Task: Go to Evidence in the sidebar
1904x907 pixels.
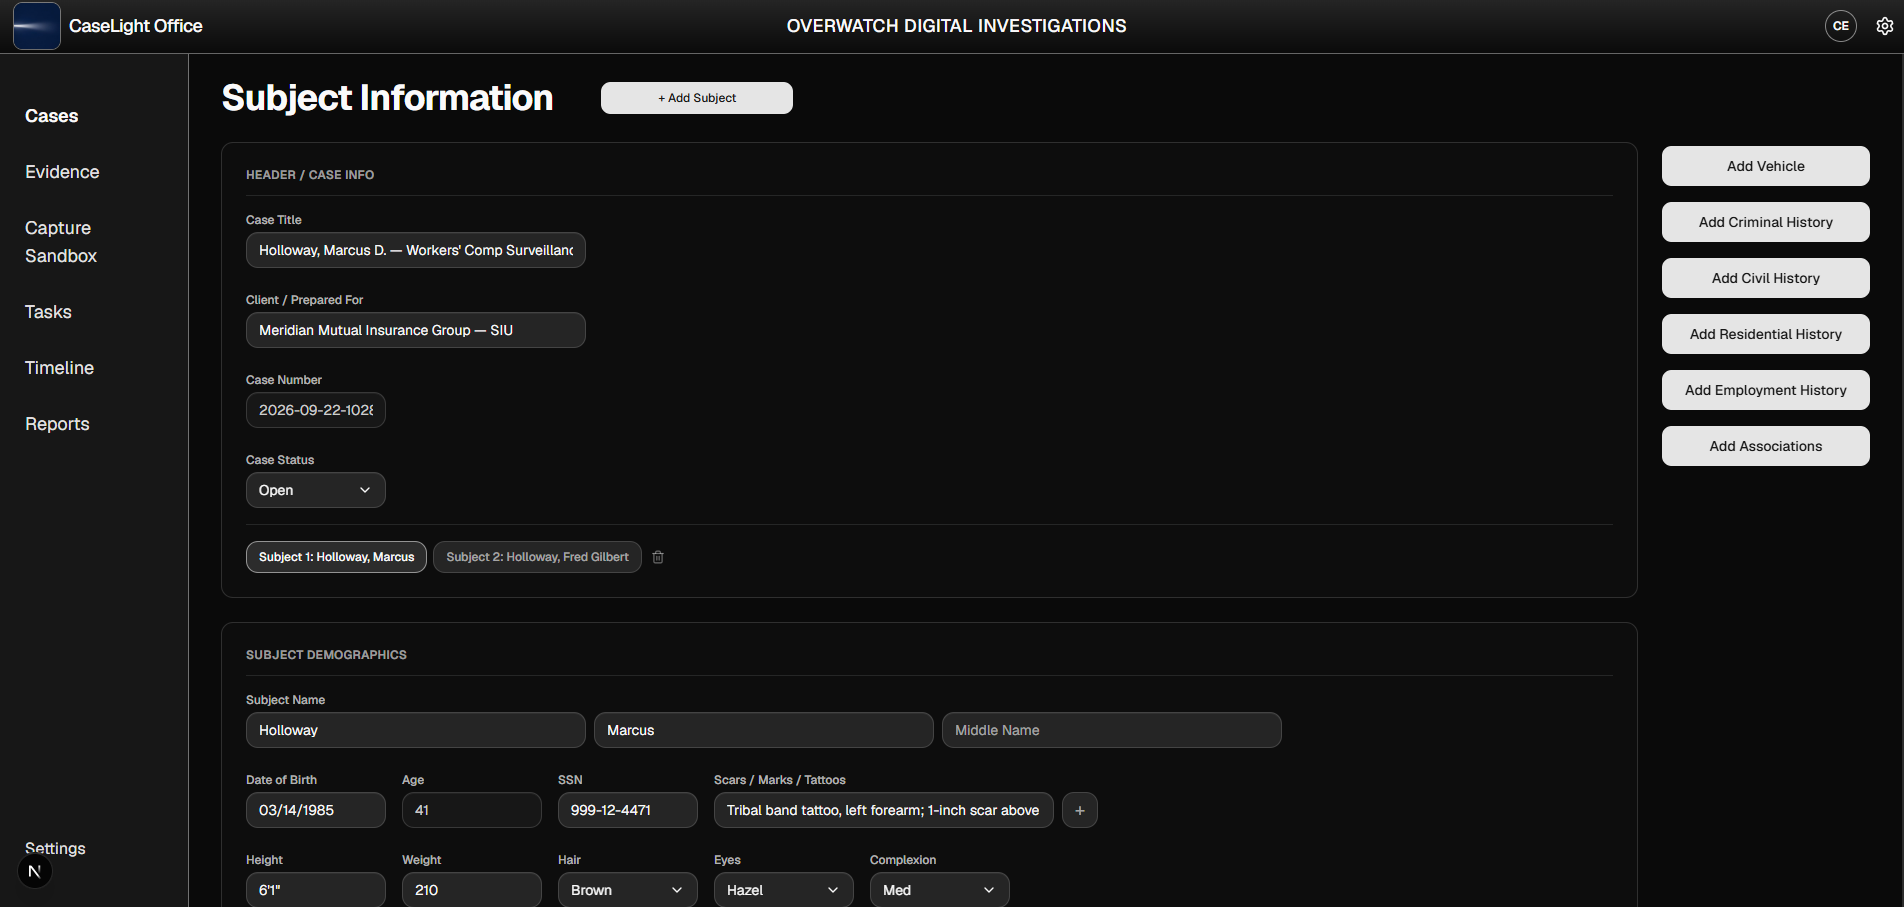Action: [x=62, y=172]
